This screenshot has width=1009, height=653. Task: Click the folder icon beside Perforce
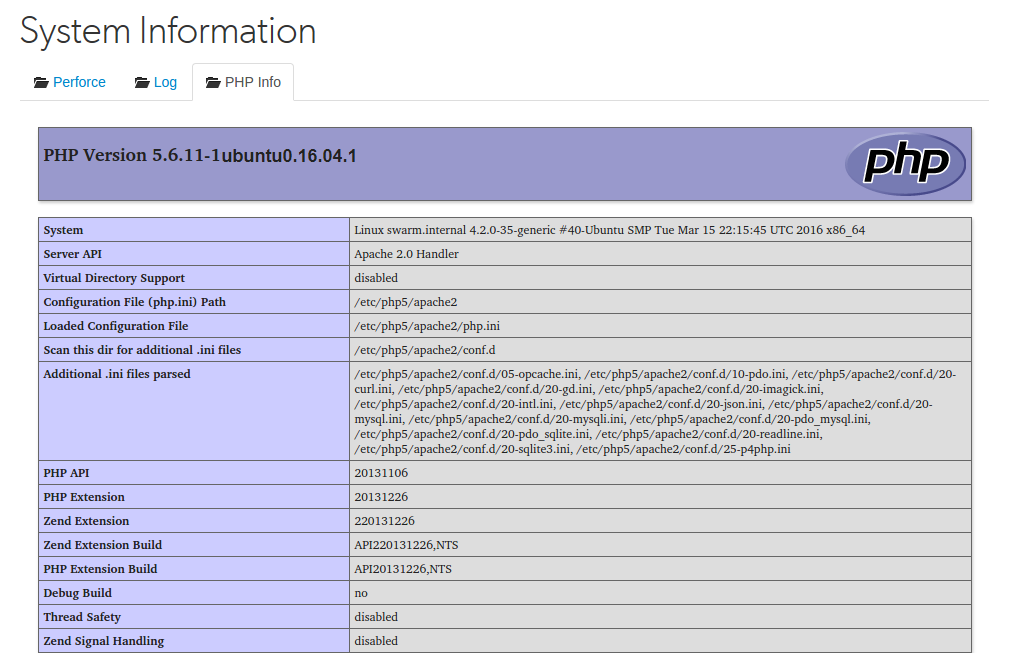pos(41,82)
